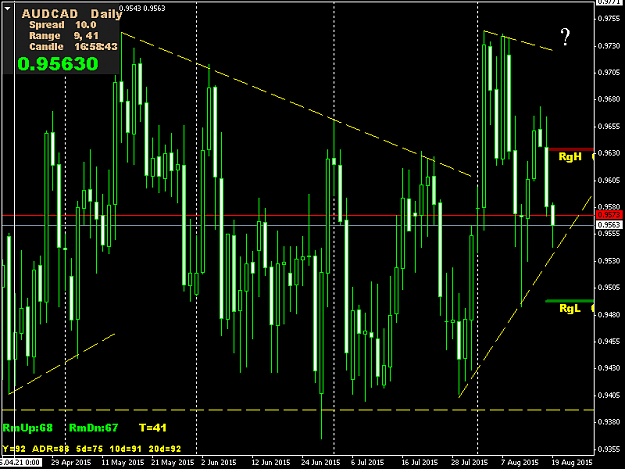
Task: Click the RmUp:68 indicator text
Action: point(28,428)
